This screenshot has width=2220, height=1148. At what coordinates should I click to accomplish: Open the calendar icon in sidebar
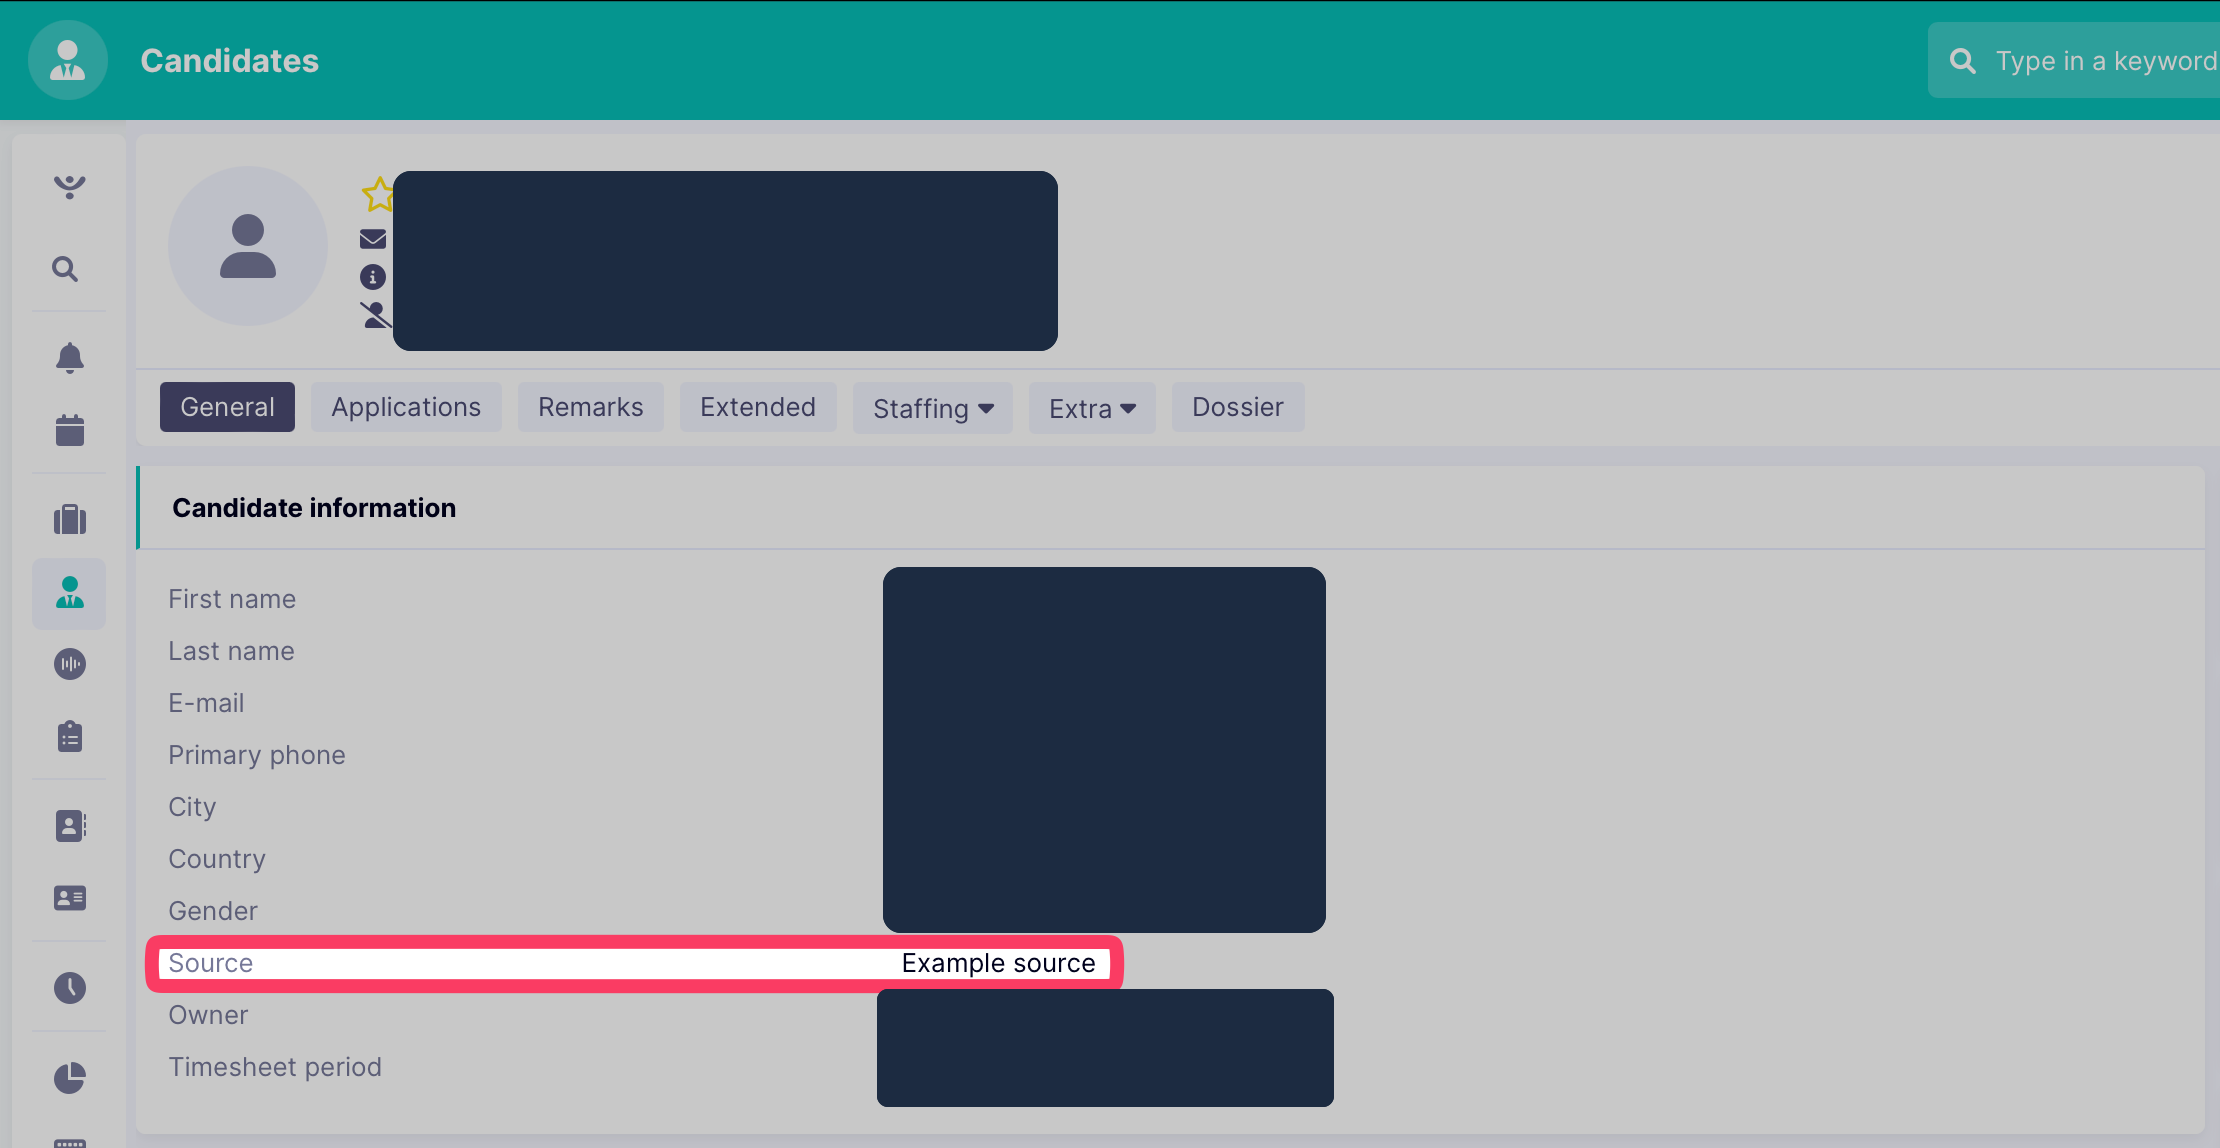[x=69, y=431]
